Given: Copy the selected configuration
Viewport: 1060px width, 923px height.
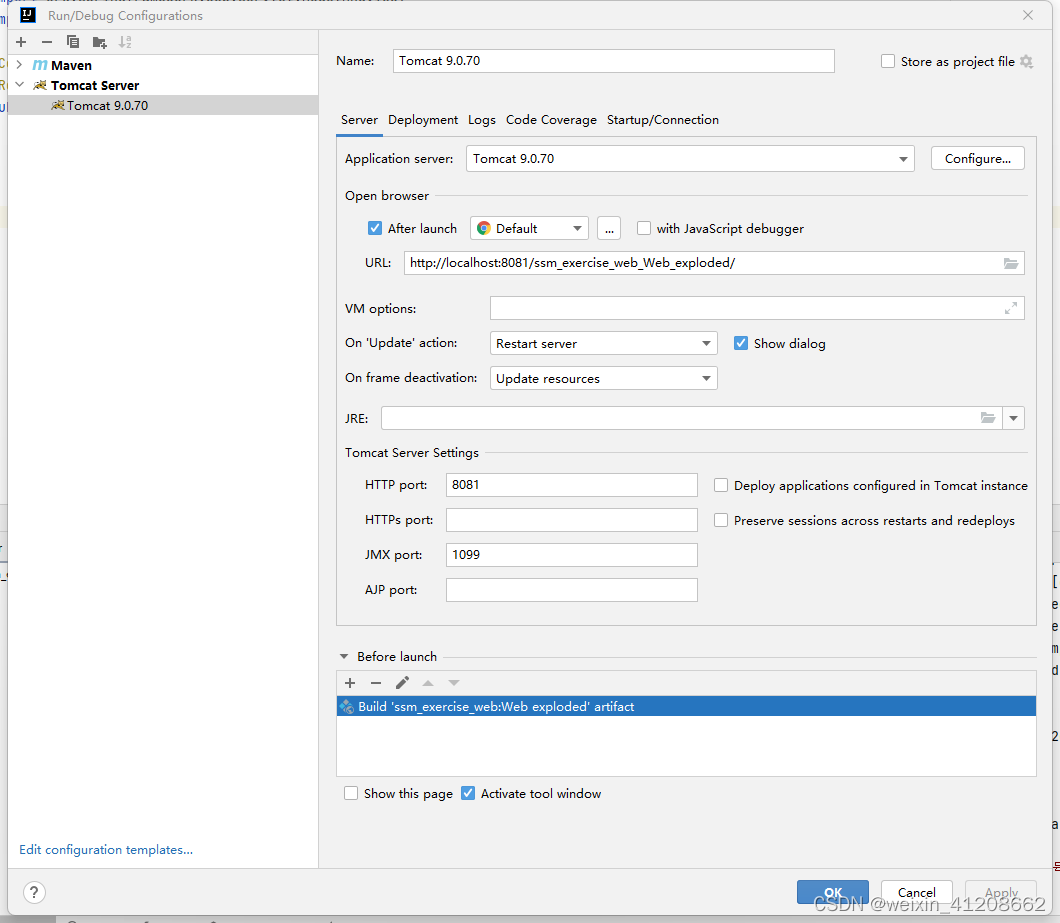Looking at the screenshot, I should click(x=72, y=42).
